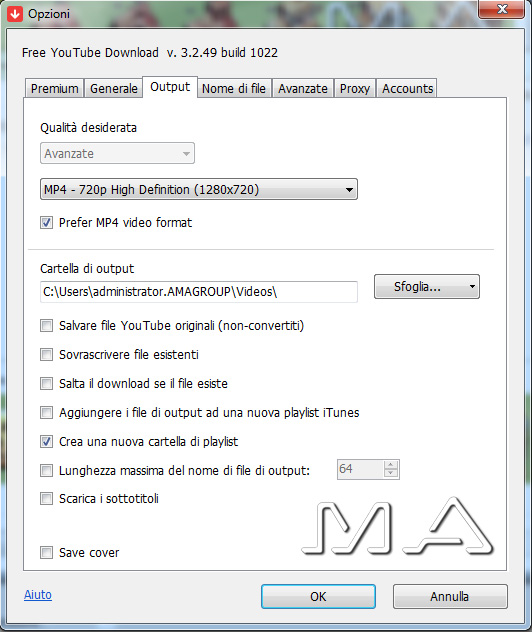The width and height of the screenshot is (532, 632).
Task: Check Sovrascrivere file esistenti
Action: [x=46, y=354]
